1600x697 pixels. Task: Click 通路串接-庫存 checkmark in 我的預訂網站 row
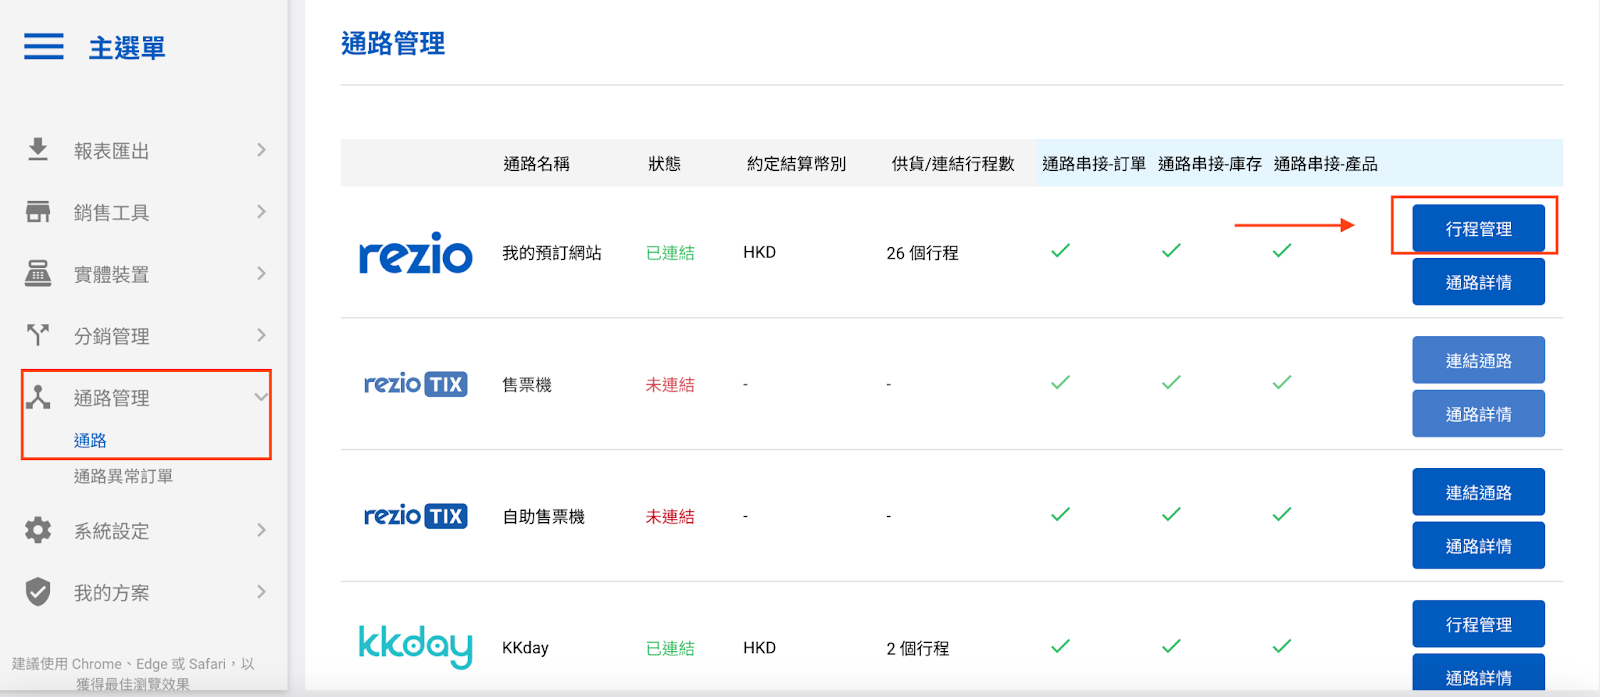coord(1171,251)
